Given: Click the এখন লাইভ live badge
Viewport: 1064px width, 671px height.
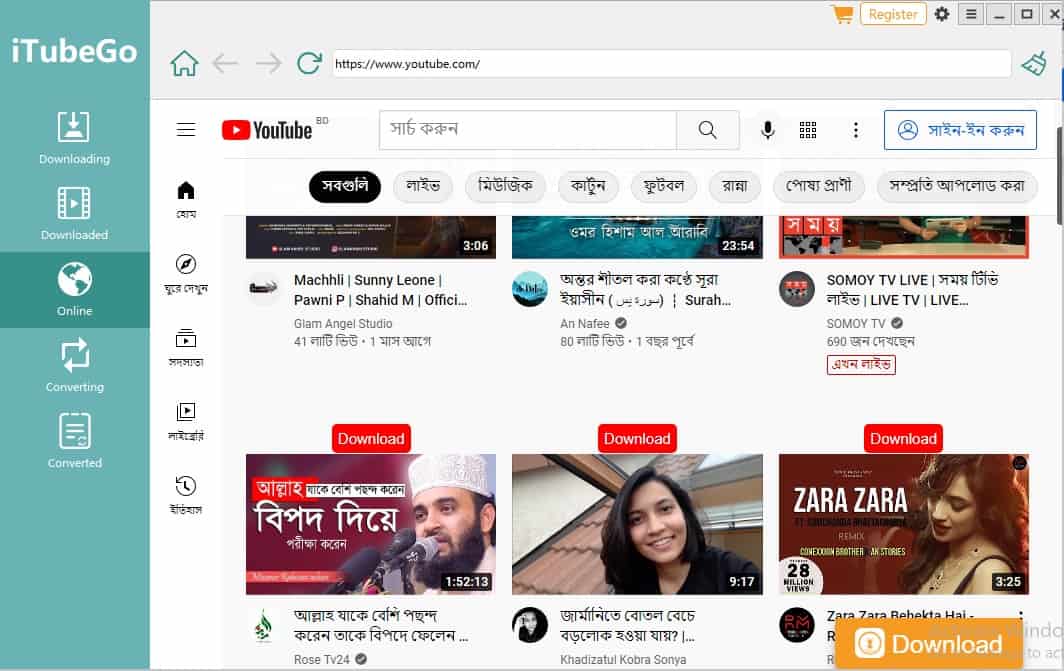Looking at the screenshot, I should click(861, 364).
